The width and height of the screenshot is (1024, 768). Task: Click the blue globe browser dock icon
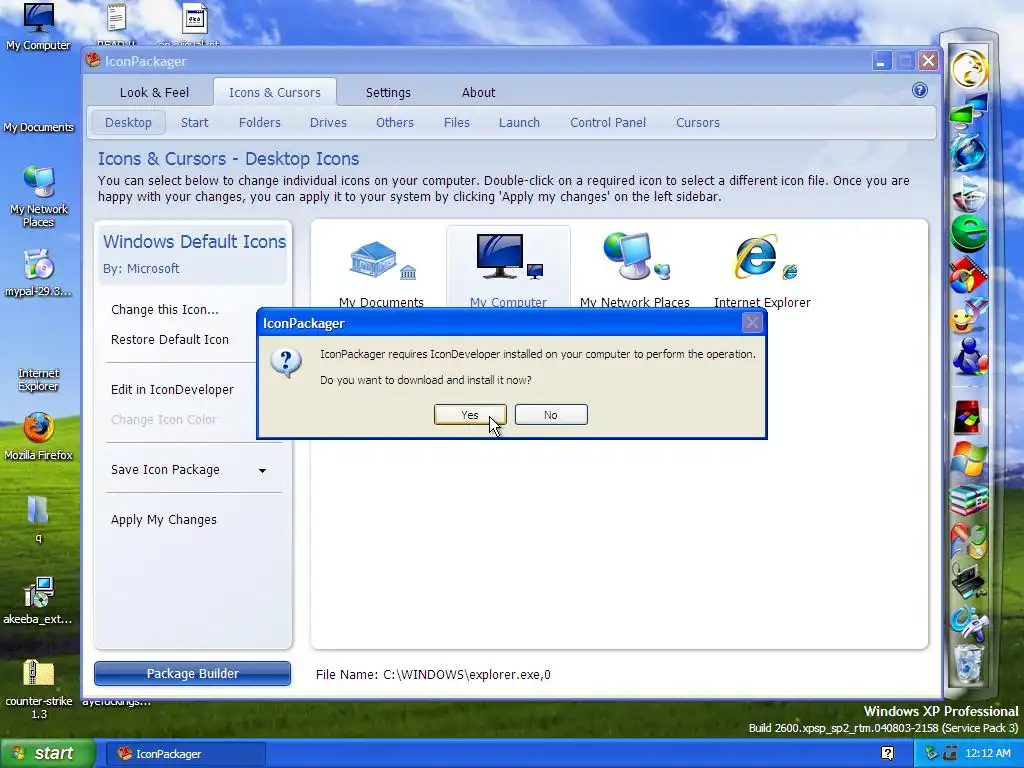pyautogui.click(x=968, y=152)
